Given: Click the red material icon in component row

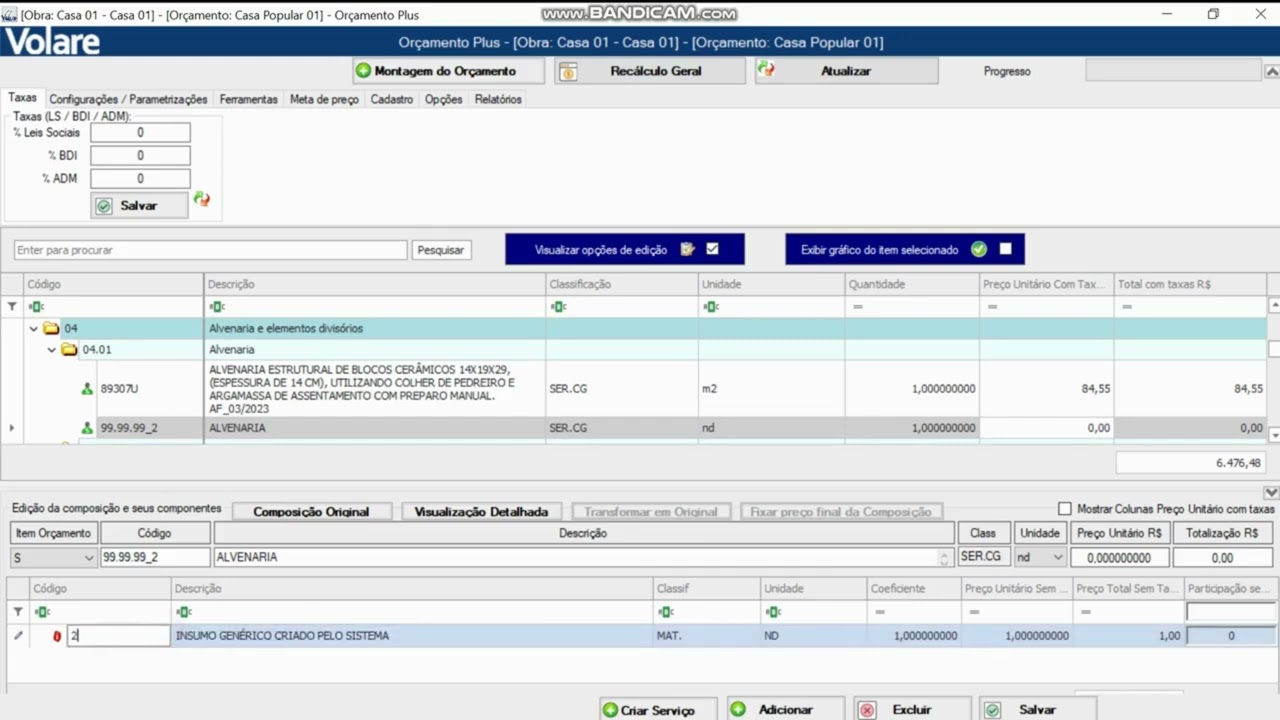Looking at the screenshot, I should coord(57,636).
